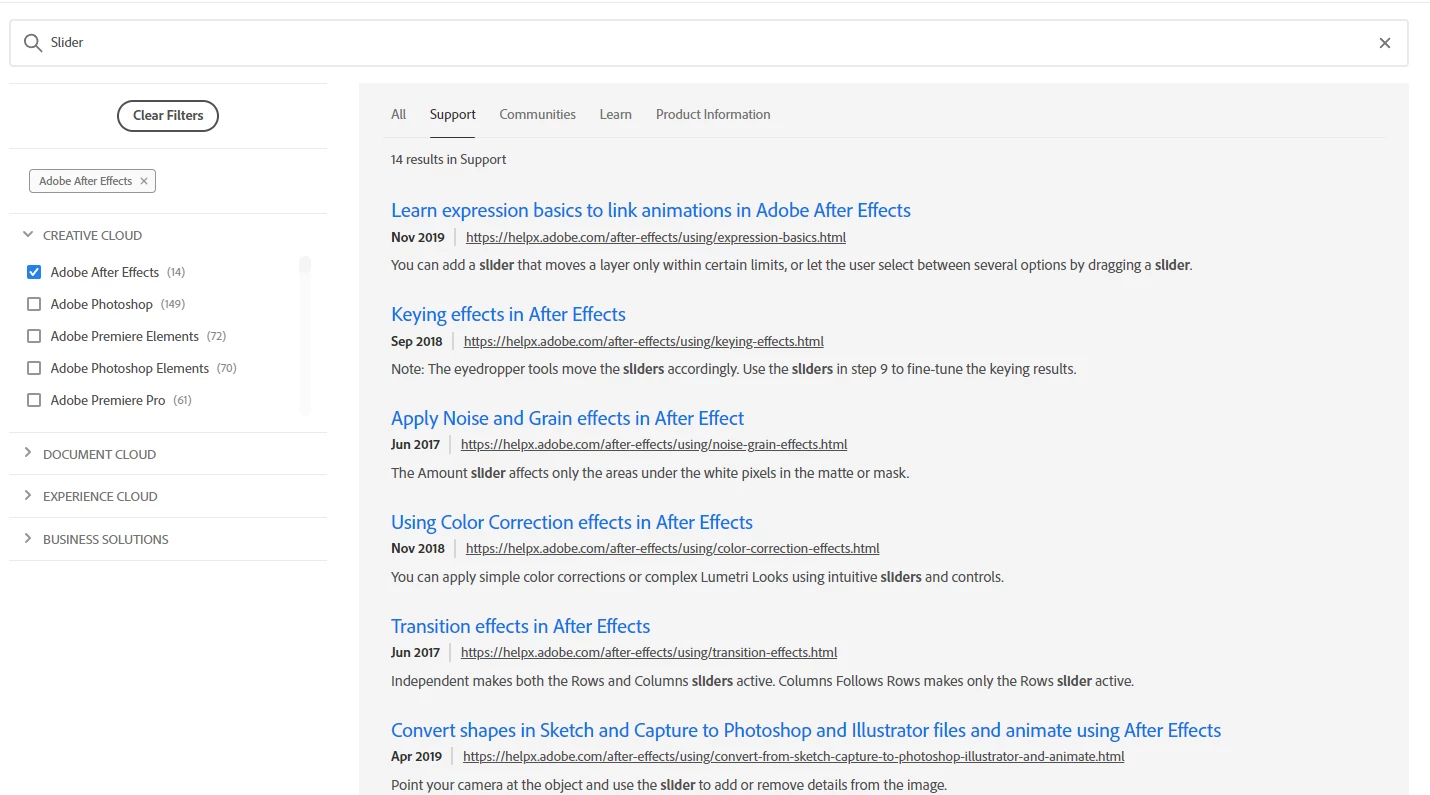This screenshot has width=1430, height=795.
Task: Tick the Adobe Photoshop Elements checkbox
Action: [34, 368]
